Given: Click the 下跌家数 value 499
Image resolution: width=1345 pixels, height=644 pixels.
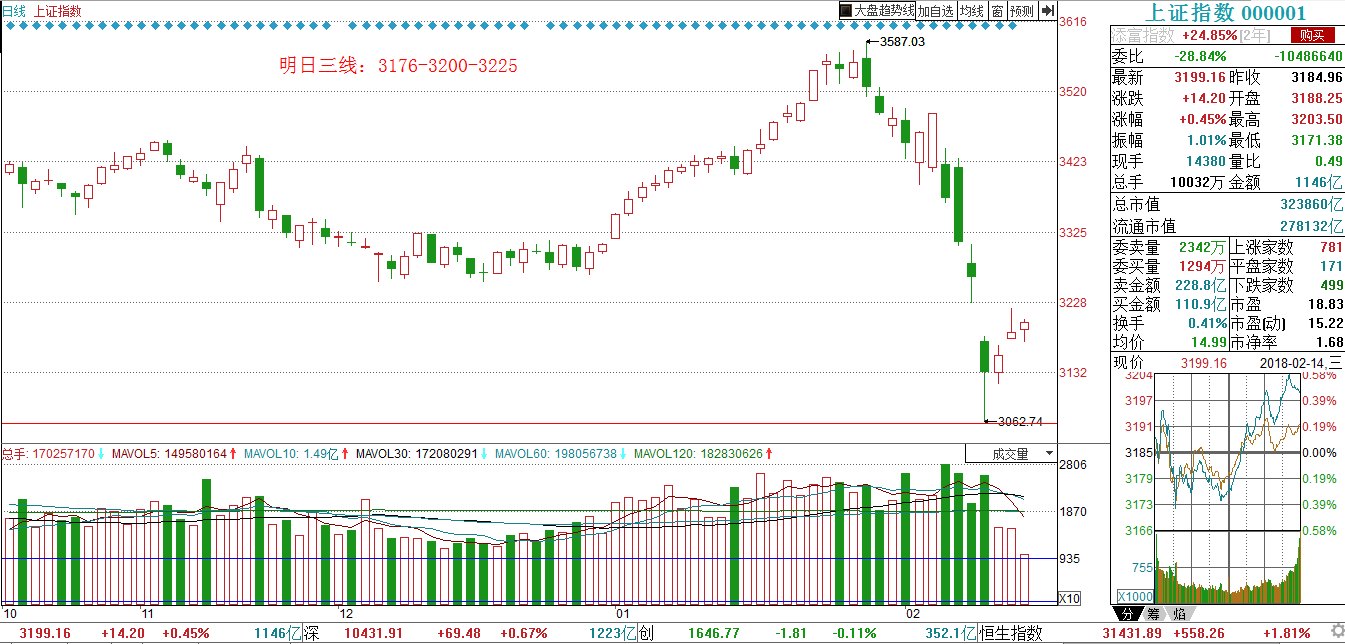Looking at the screenshot, I should [1331, 285].
